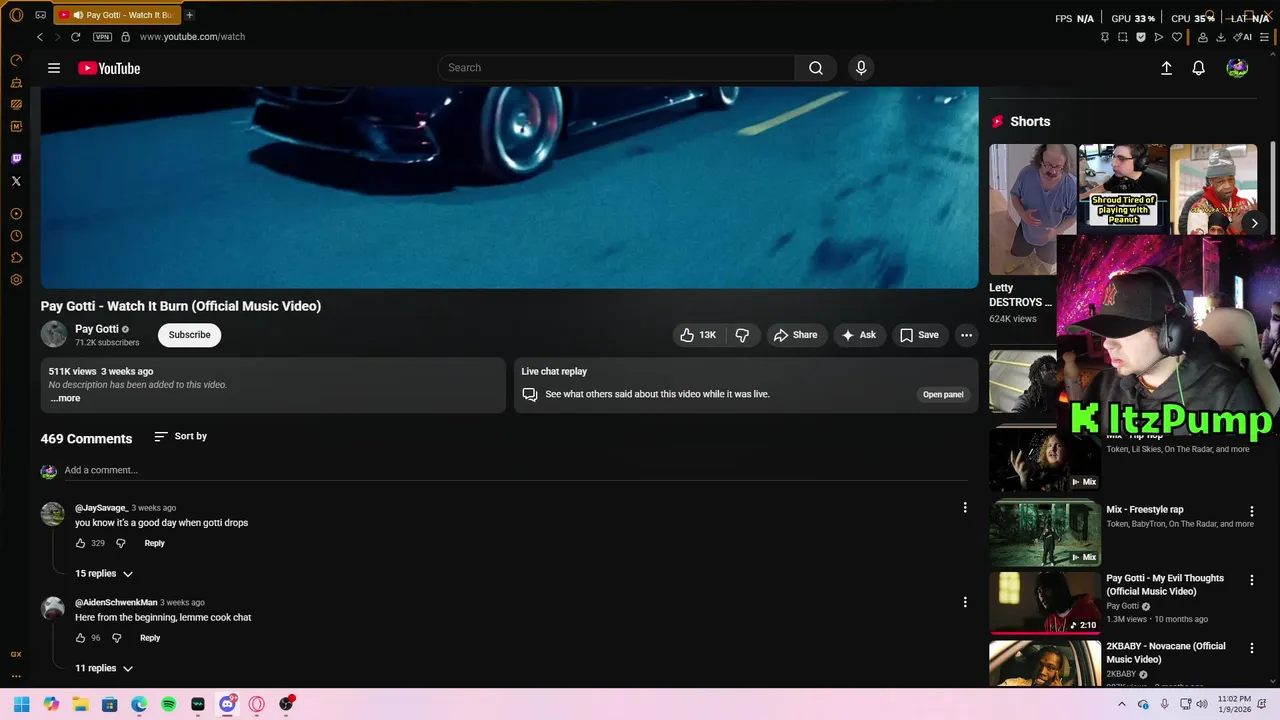Open the Pay Gotti channel name

pos(97,329)
